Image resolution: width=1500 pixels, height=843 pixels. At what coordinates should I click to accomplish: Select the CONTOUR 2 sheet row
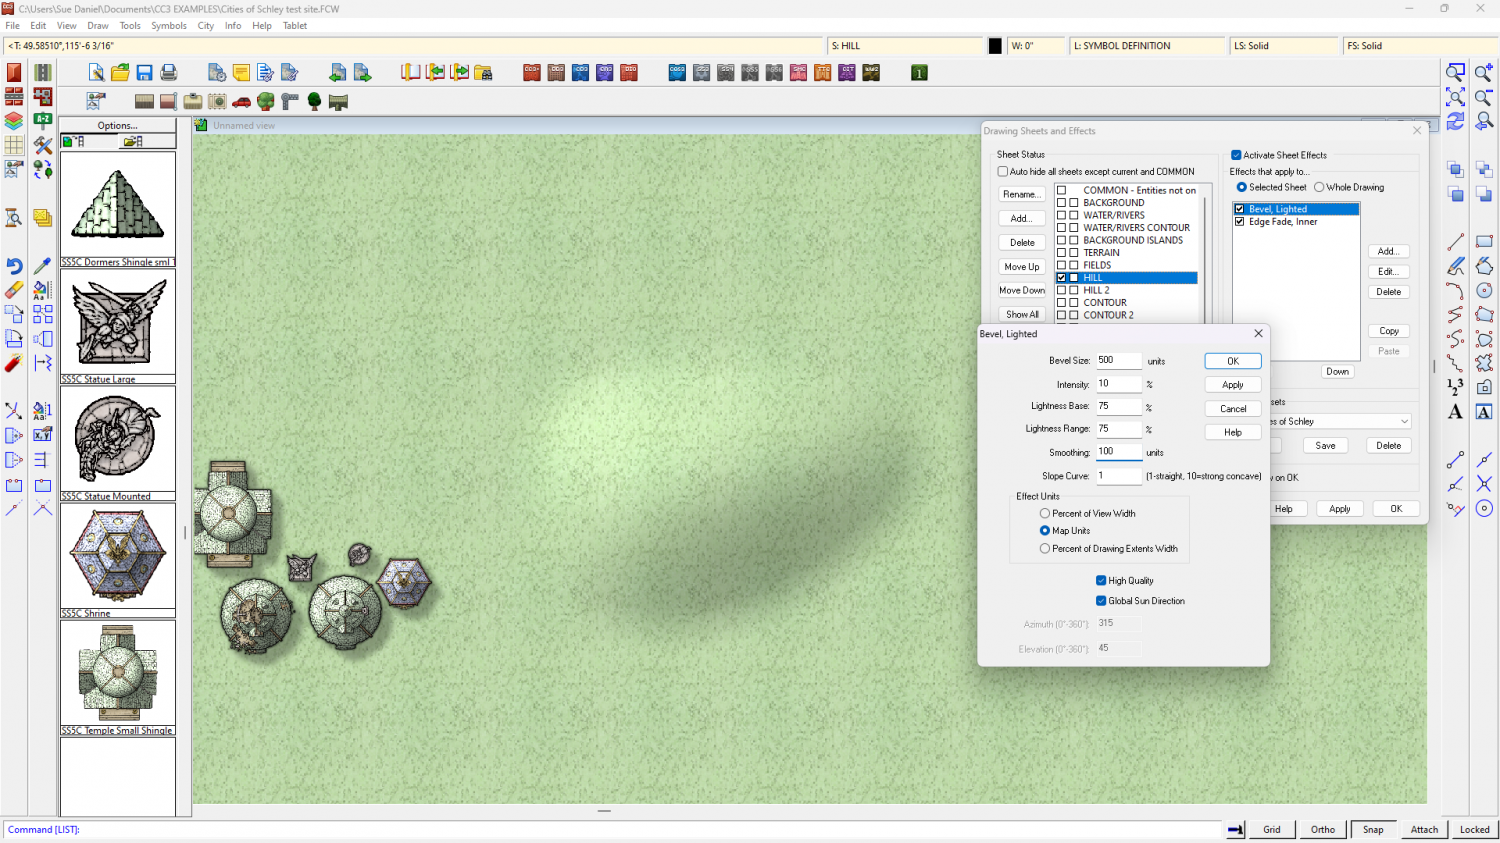[x=1128, y=315]
